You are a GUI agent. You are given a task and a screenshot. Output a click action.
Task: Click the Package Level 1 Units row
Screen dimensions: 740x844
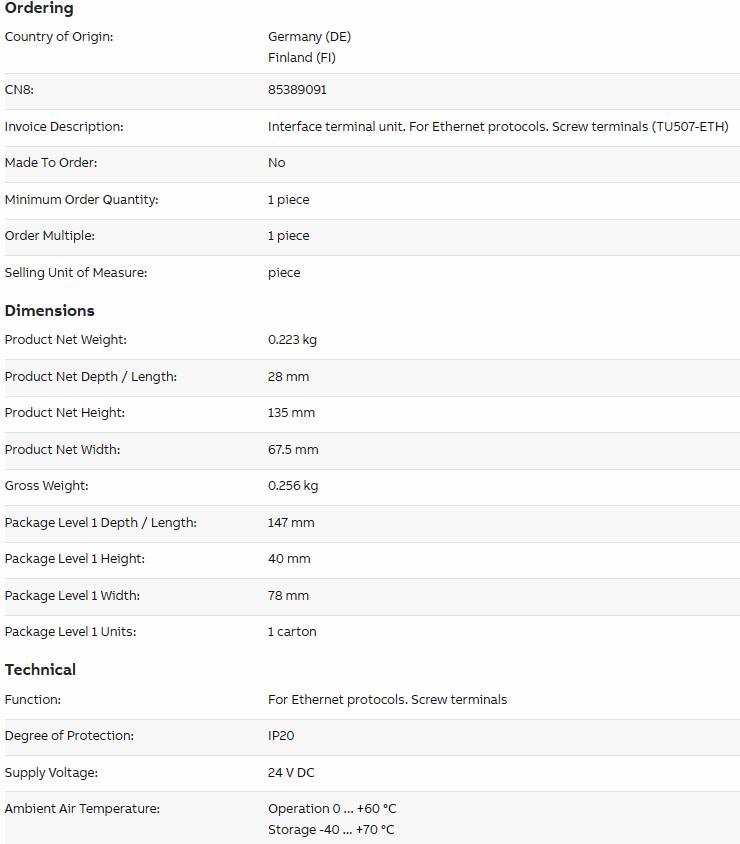(x=372, y=632)
